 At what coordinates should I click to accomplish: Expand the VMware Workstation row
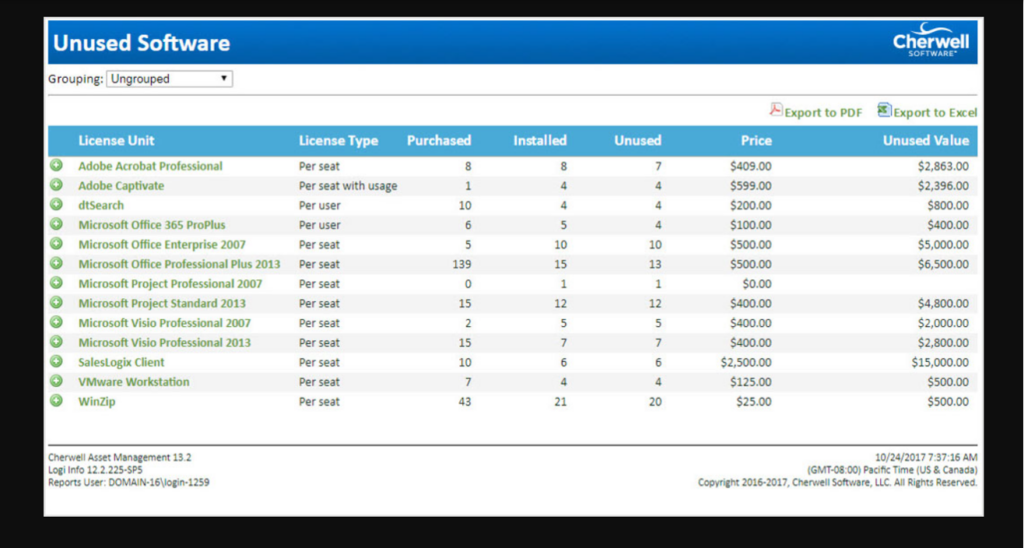pyautogui.click(x=56, y=381)
